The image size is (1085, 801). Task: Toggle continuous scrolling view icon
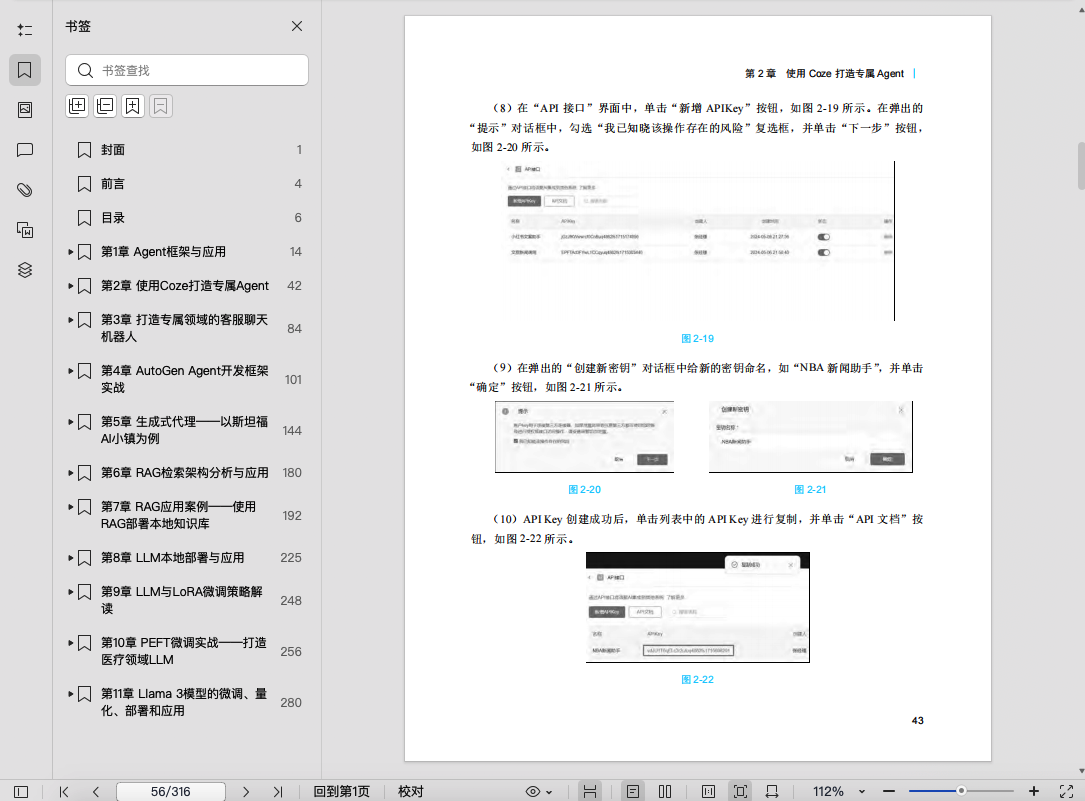590,791
